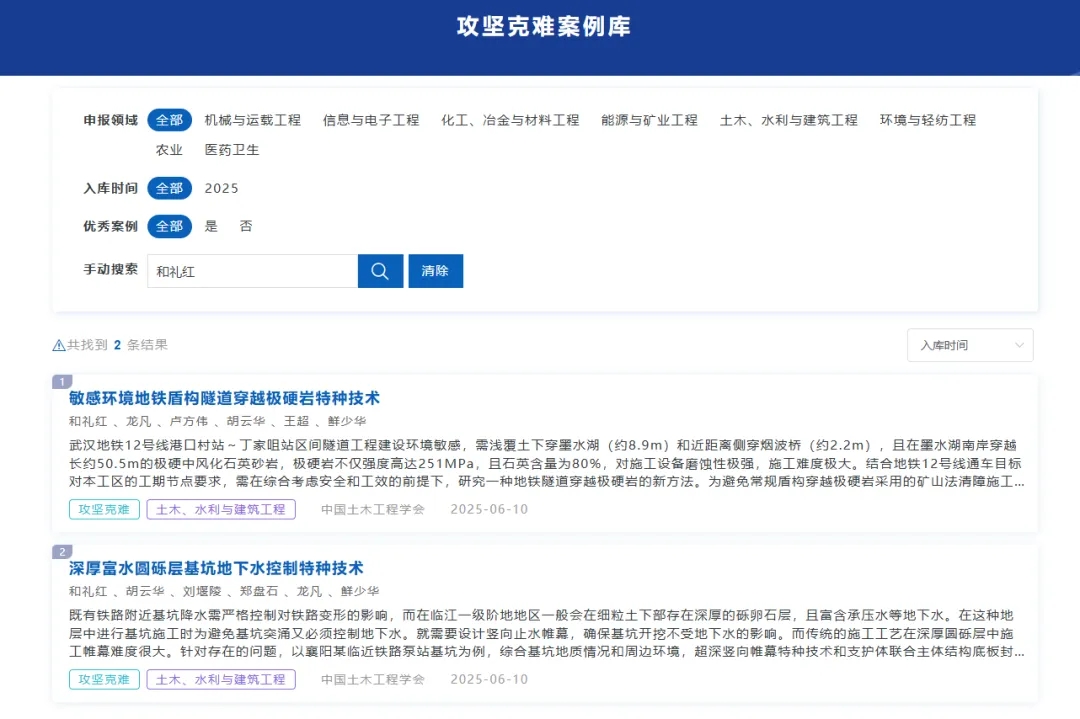Click 攻坚克难 tag on first result
Screen dimensions: 1080x719
click(x=104, y=509)
